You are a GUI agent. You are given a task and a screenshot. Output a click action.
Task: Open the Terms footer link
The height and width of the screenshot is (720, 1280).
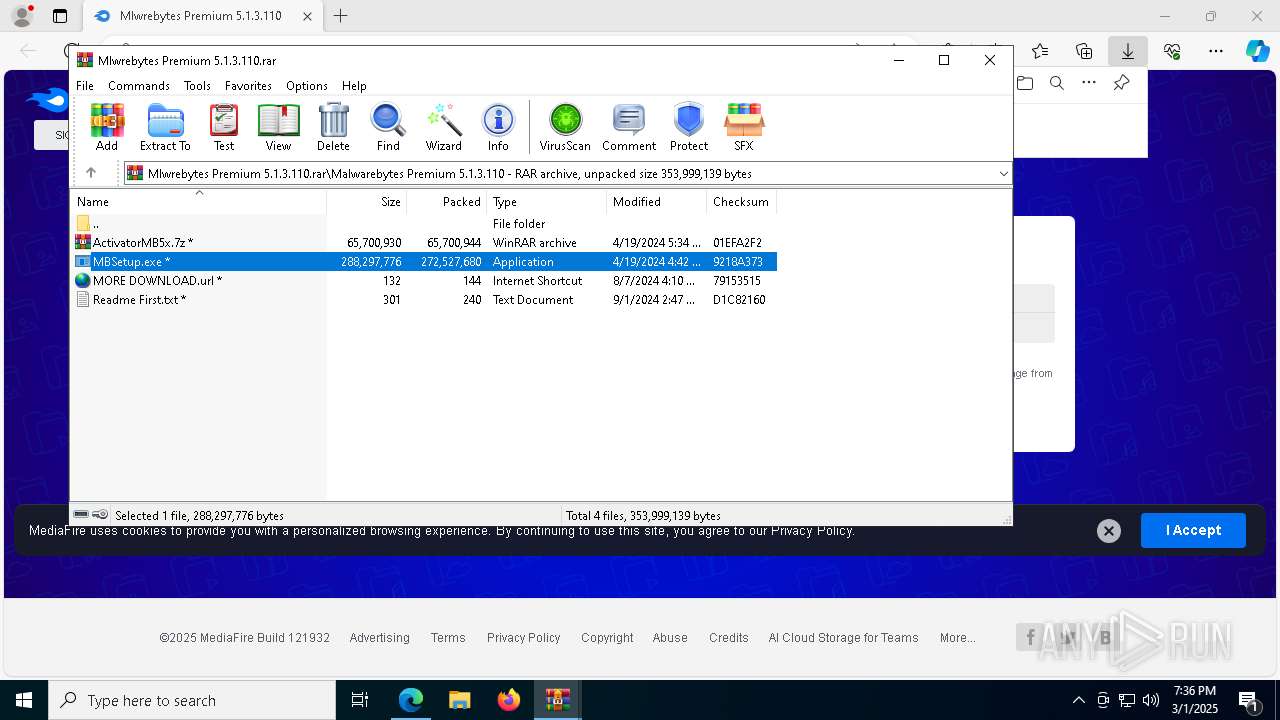[x=448, y=638]
